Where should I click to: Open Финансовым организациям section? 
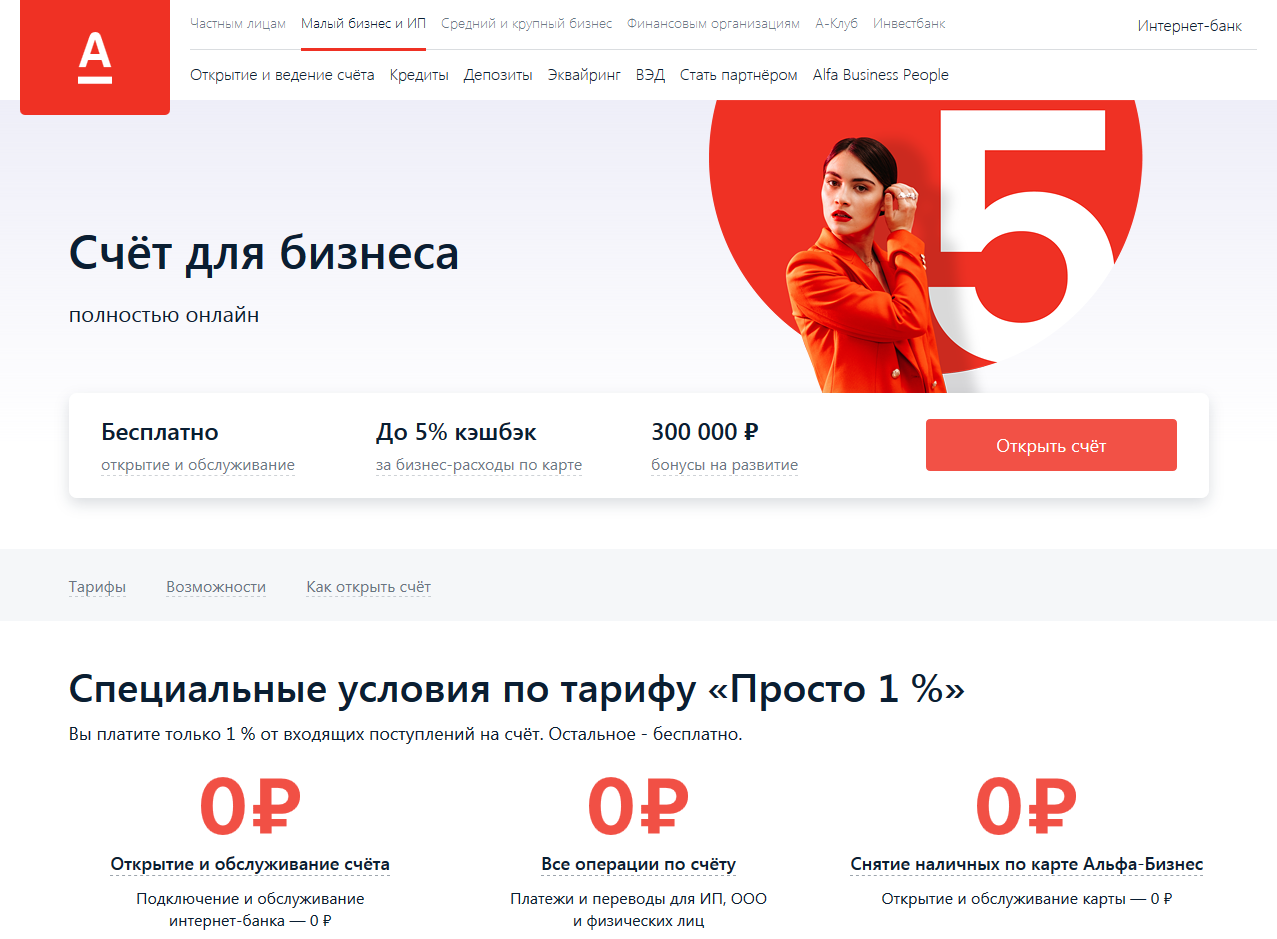(x=713, y=23)
